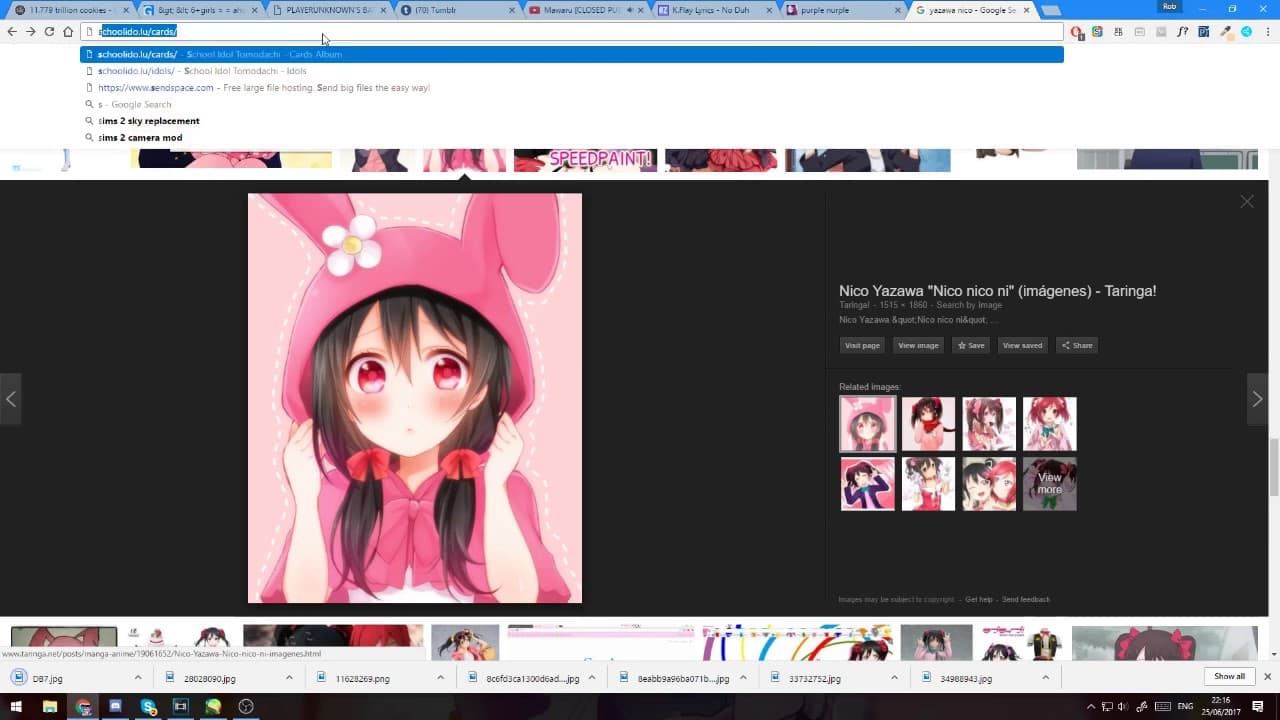The width and height of the screenshot is (1280, 720).
Task: Open volume control in the system tray
Action: point(1122,706)
